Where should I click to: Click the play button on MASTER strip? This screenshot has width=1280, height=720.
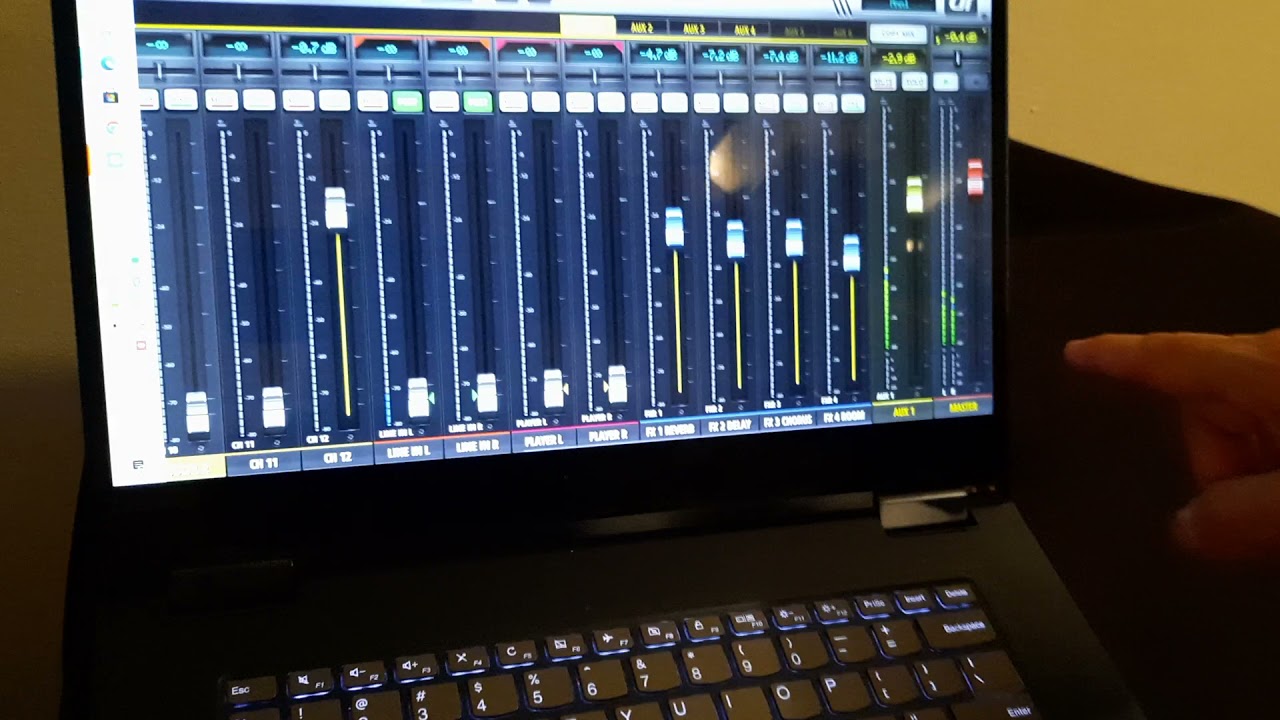(x=945, y=81)
